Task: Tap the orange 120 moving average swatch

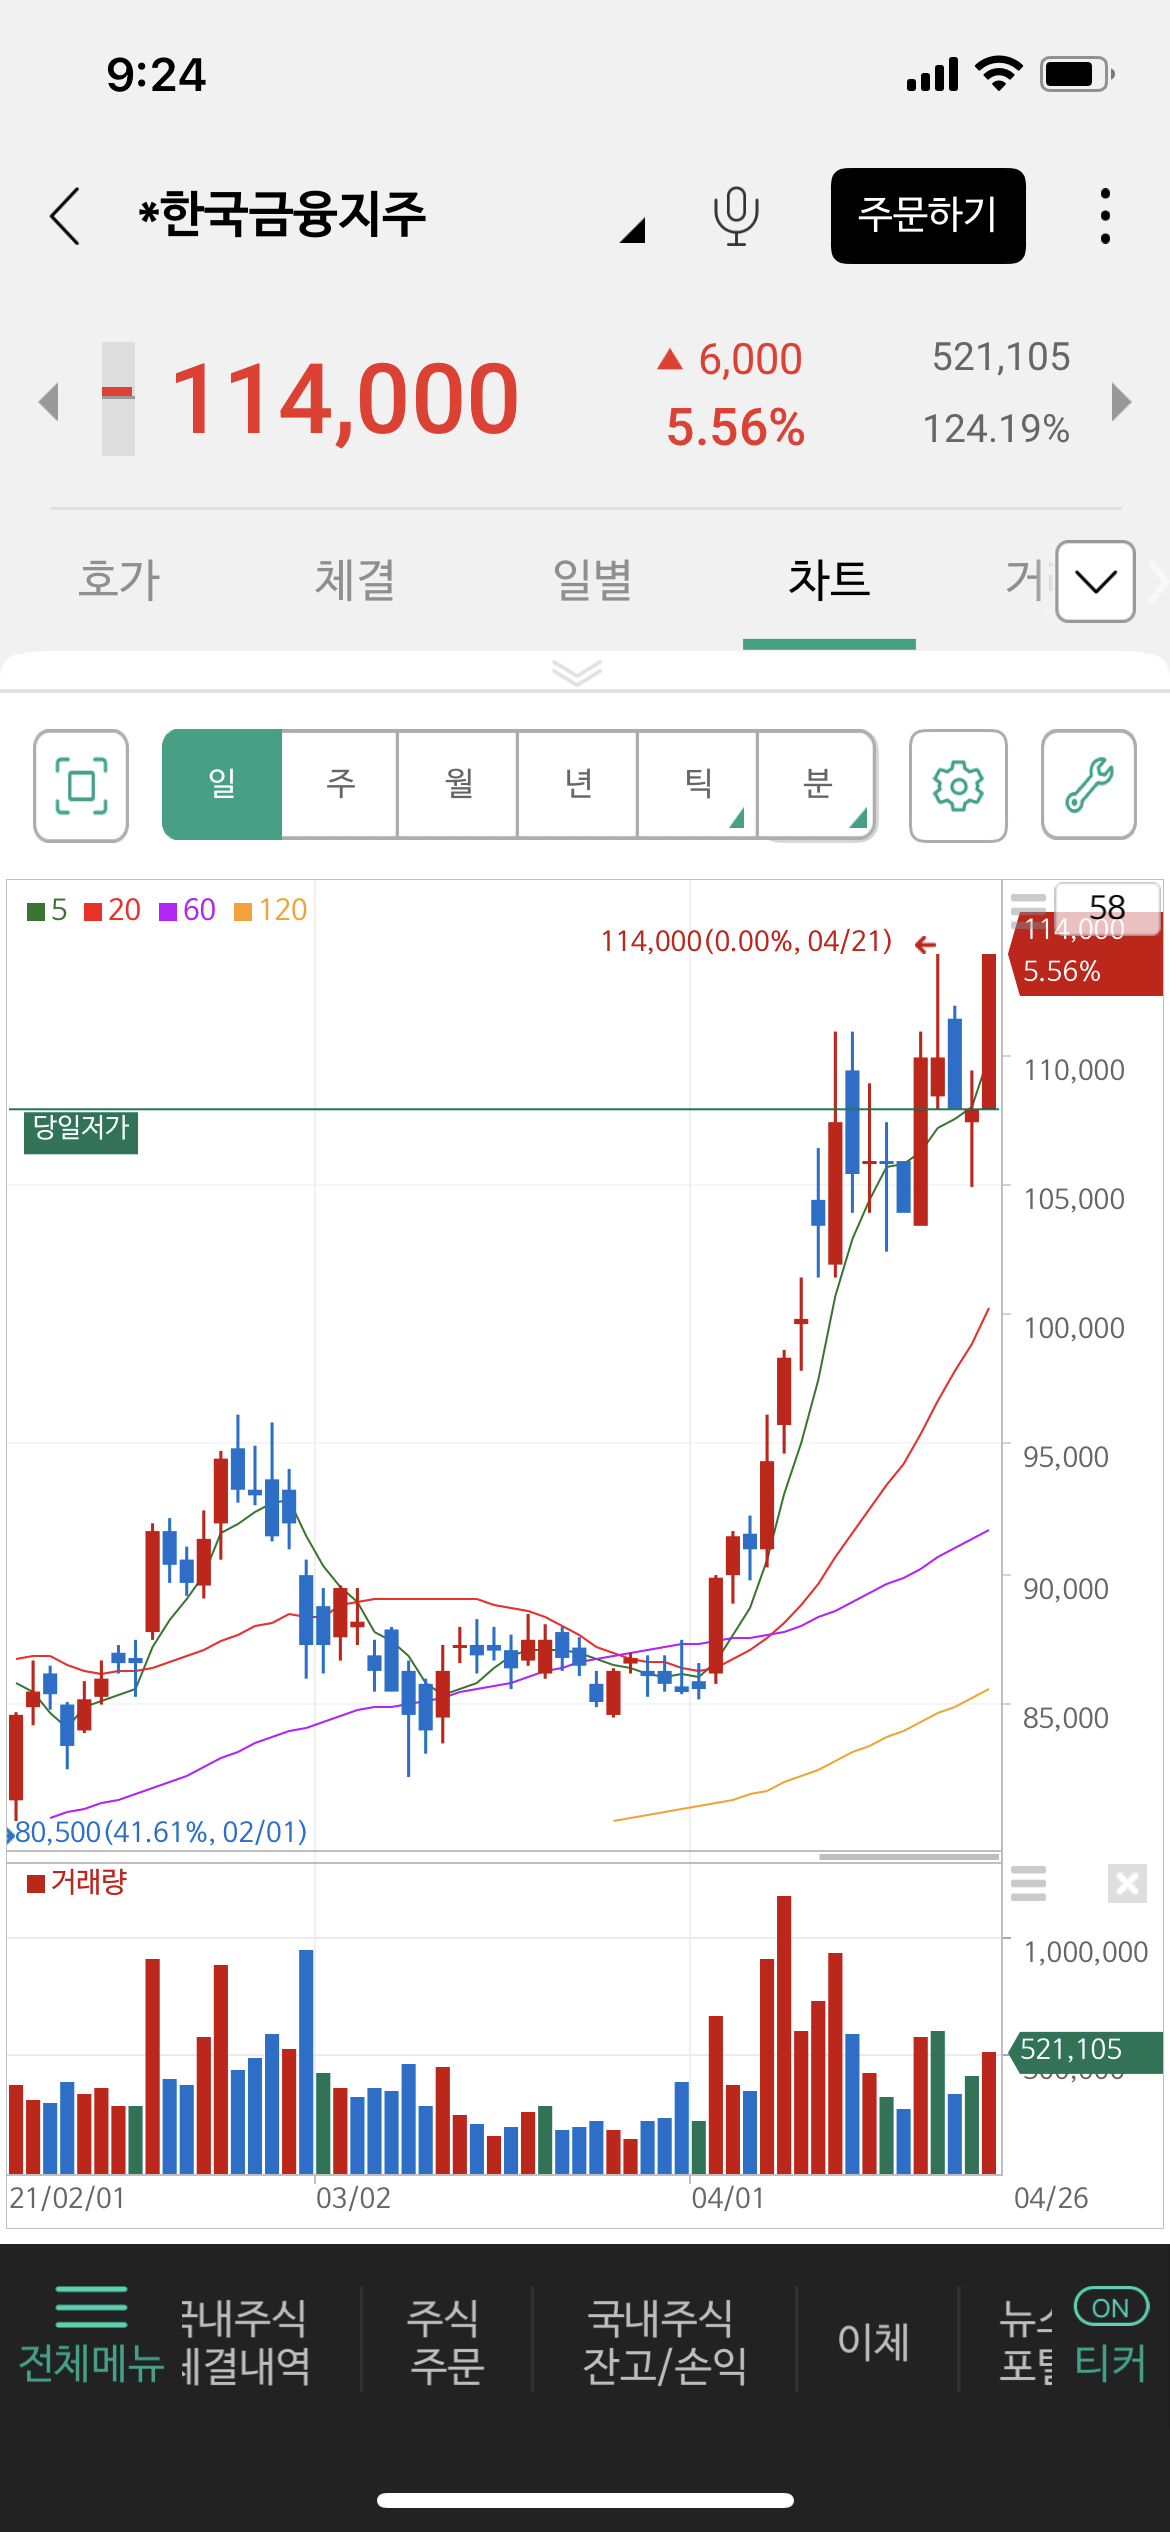Action: click(242, 911)
